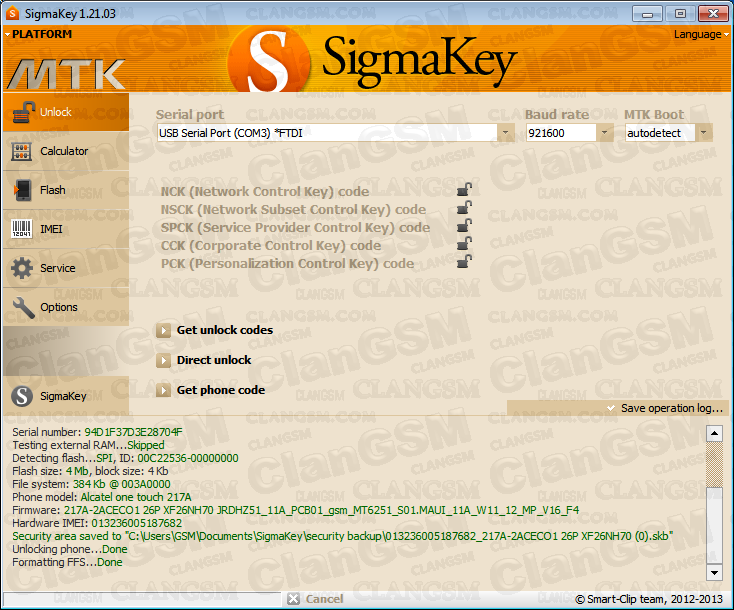This screenshot has height=610, width=734.
Task: Select the Unlock tab label
Action: pyautogui.click(x=56, y=112)
